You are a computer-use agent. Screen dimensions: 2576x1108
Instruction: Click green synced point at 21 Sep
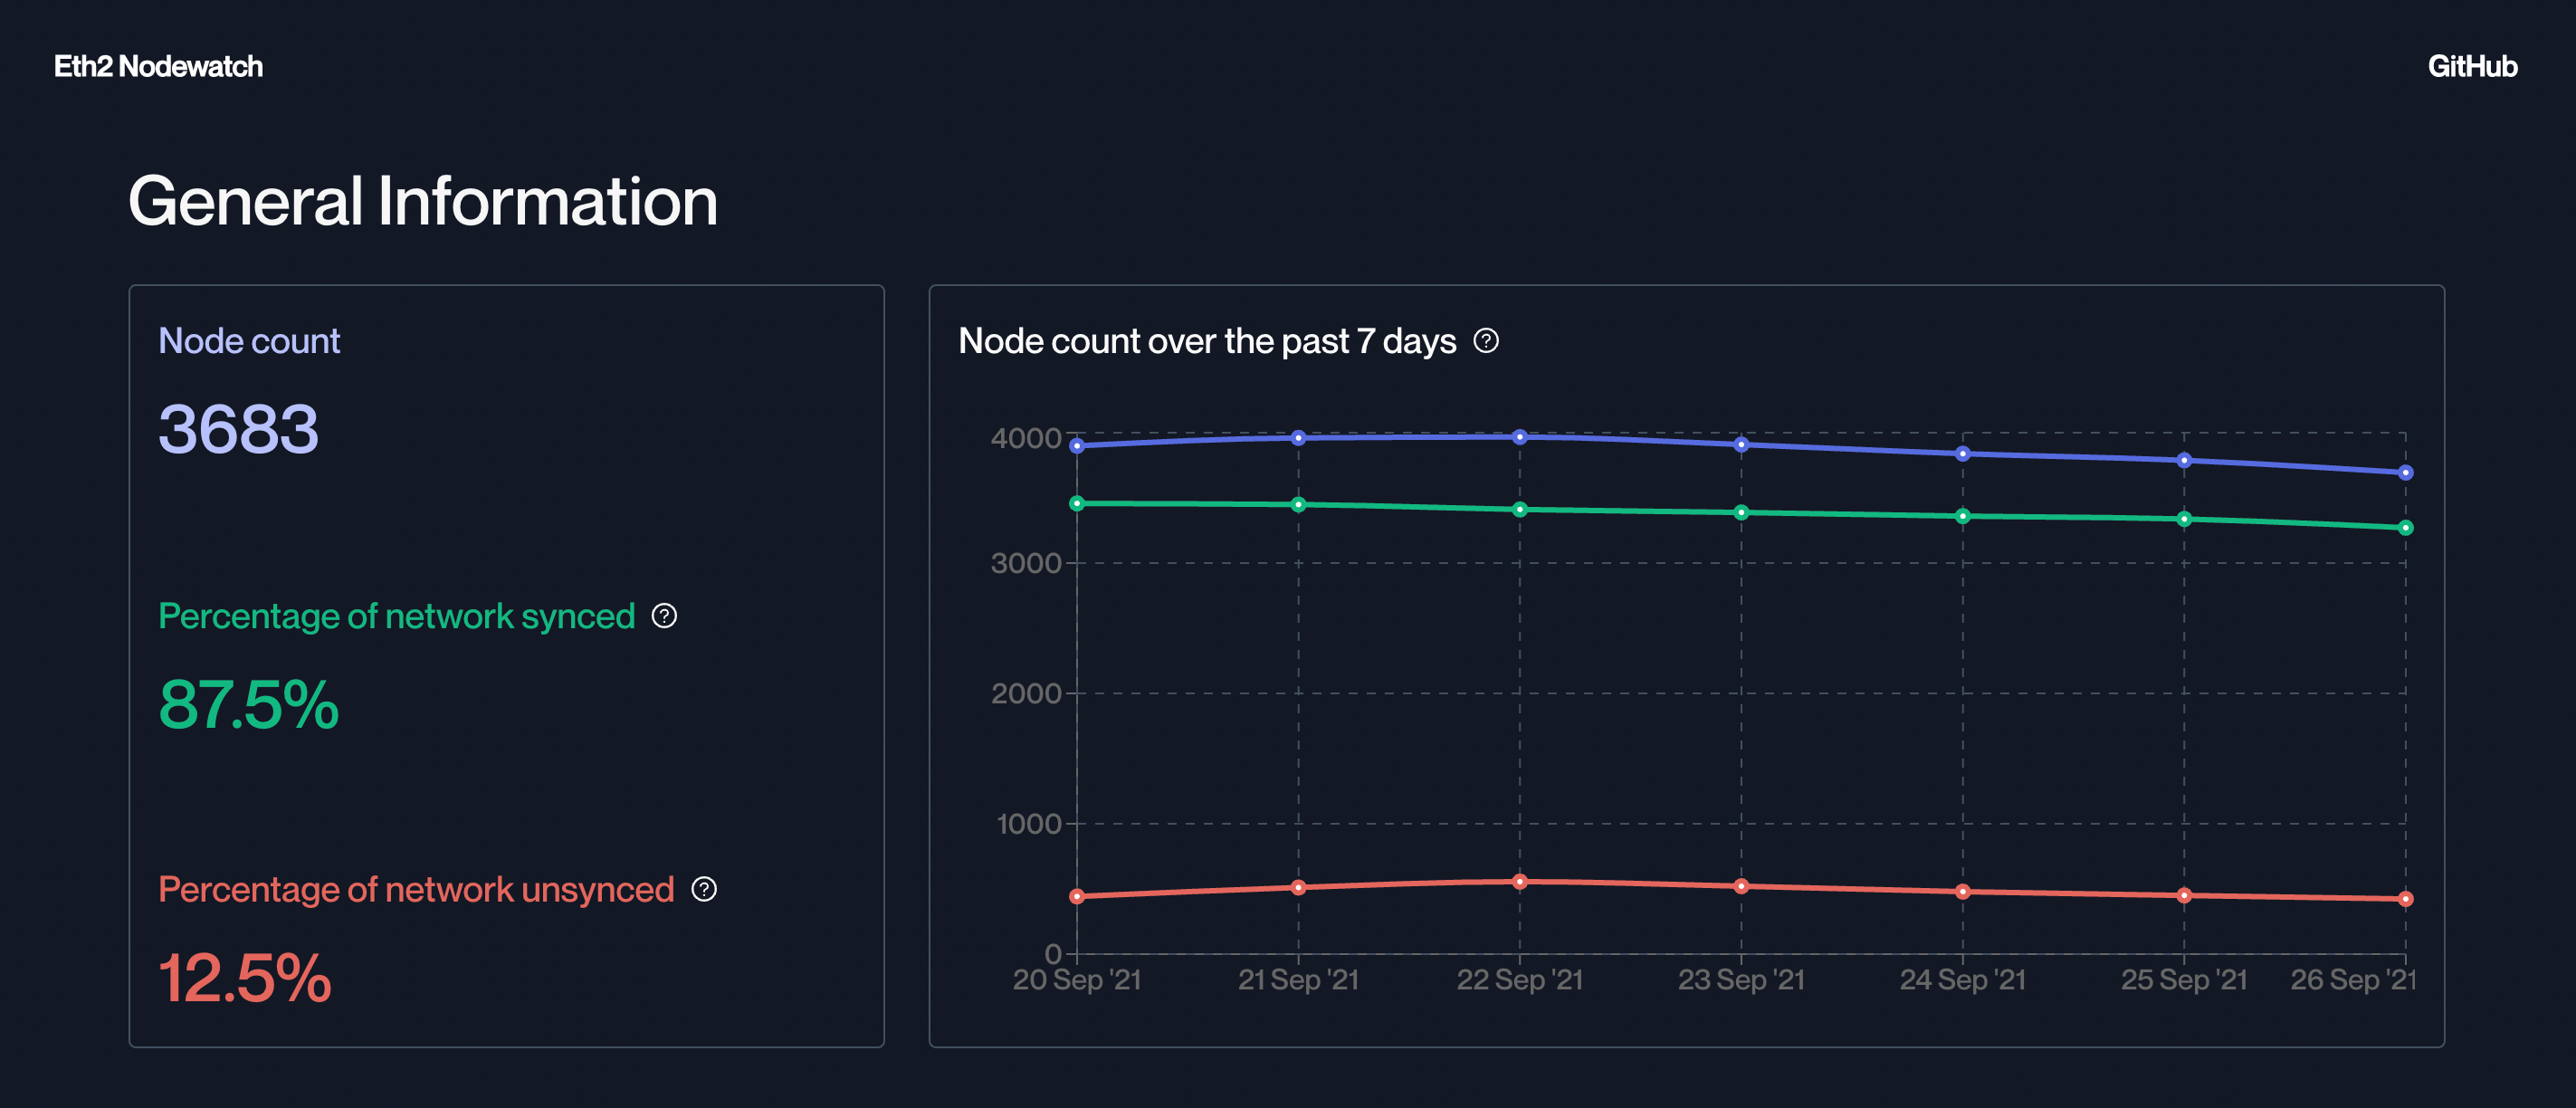pyautogui.click(x=1298, y=505)
